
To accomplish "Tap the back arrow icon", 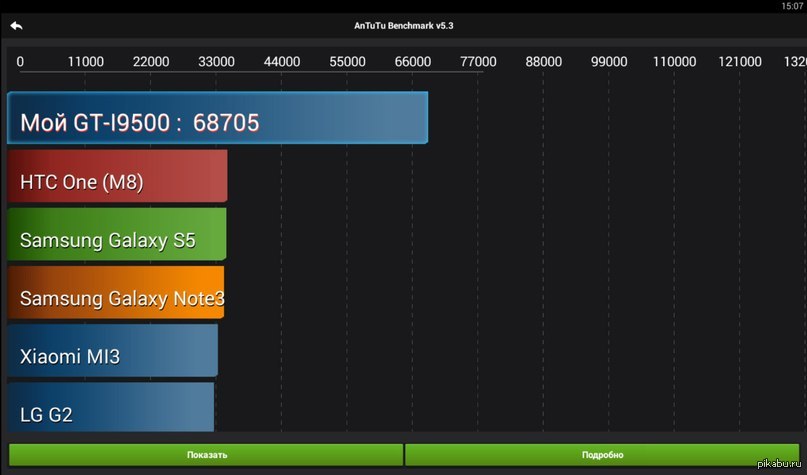I will click(x=16, y=25).
